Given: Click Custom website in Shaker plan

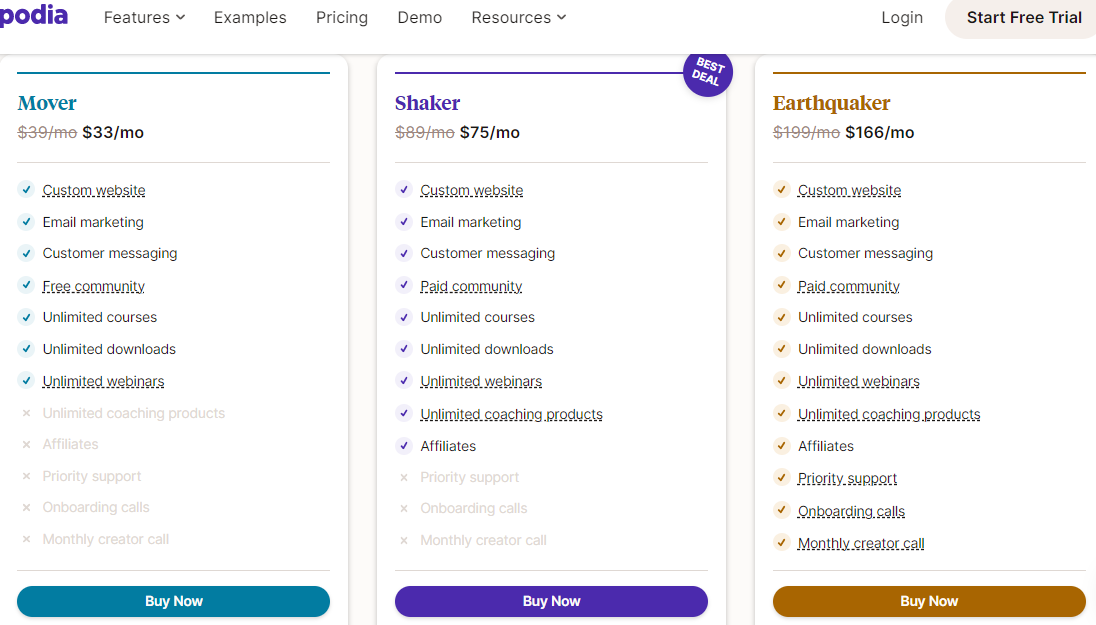Looking at the screenshot, I should (472, 190).
